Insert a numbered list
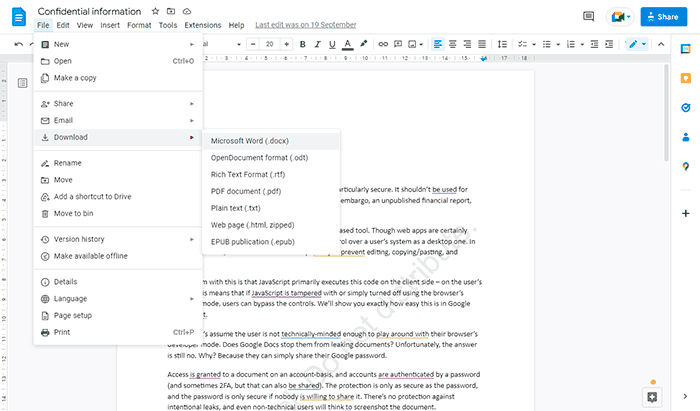The width and height of the screenshot is (700, 411). (571, 44)
